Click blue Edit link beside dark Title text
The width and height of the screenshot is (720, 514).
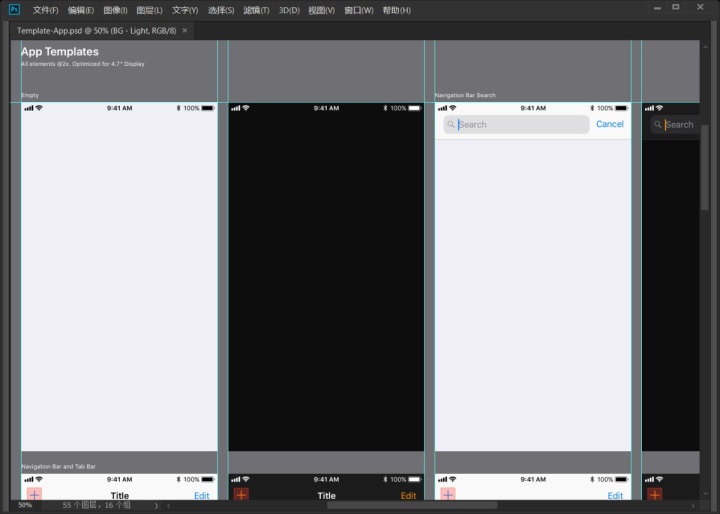[x=202, y=496]
